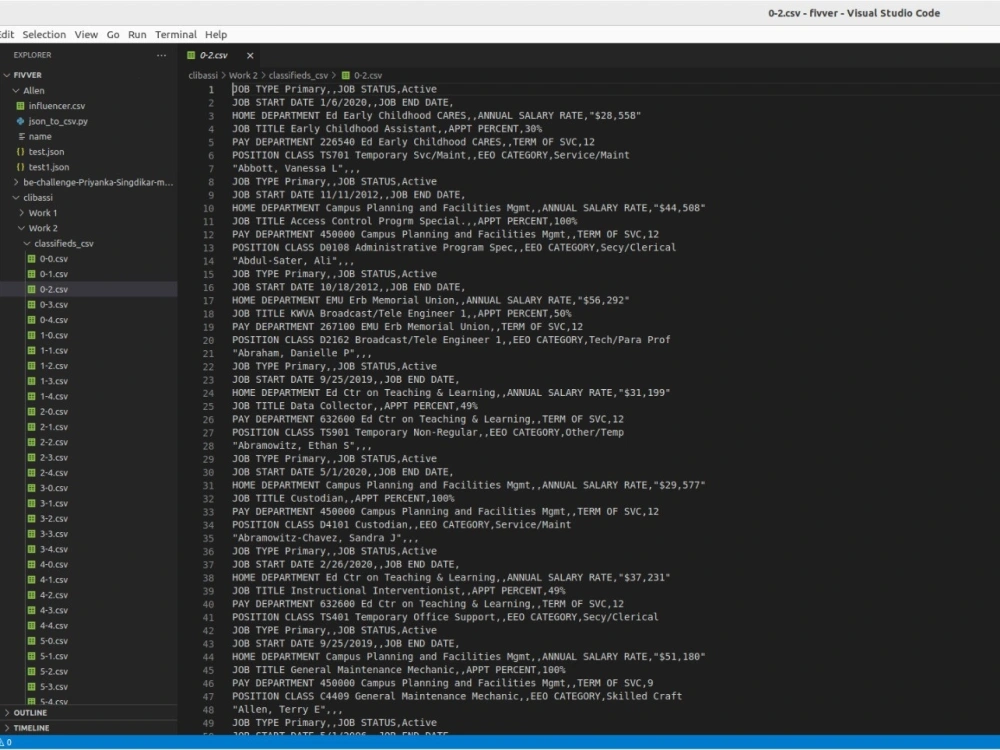
Task: Click the 2-3.csv file icon
Action: click(31, 458)
